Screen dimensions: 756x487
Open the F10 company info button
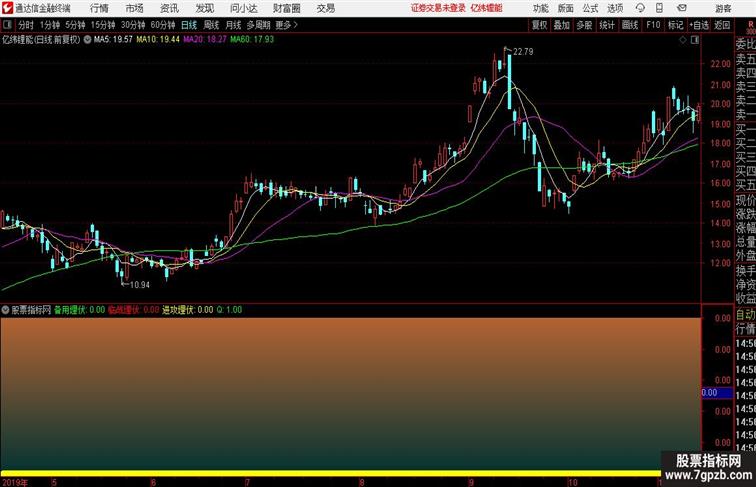653,25
